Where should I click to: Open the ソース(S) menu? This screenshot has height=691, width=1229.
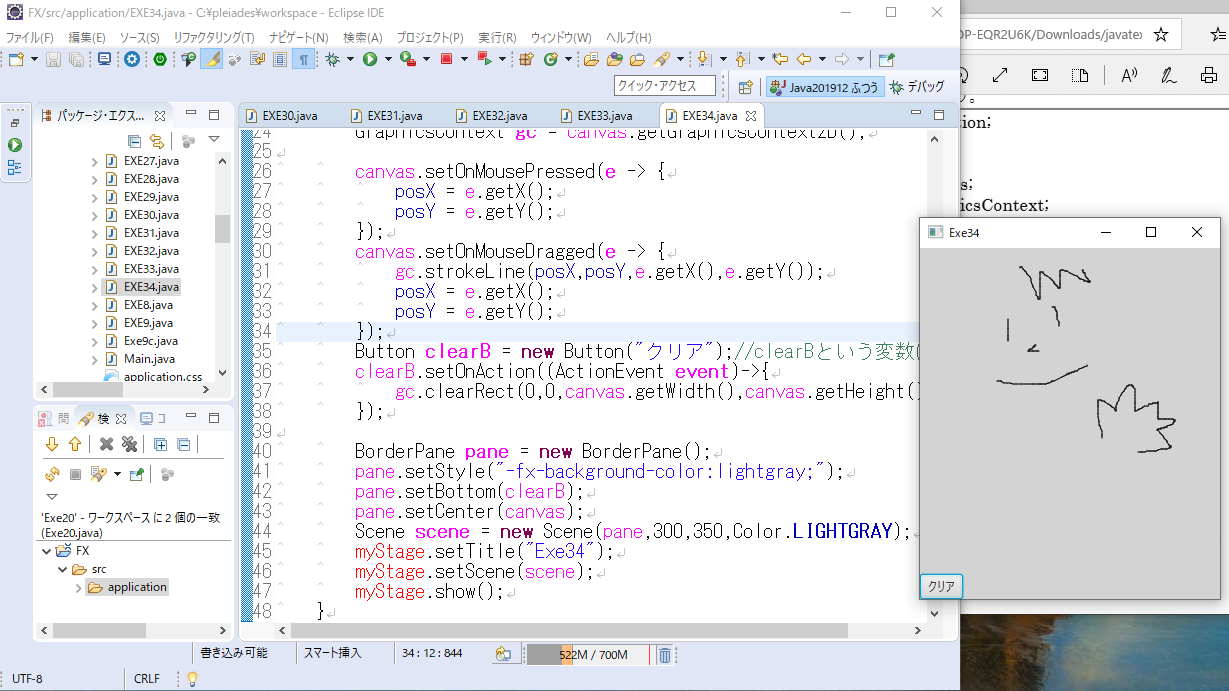coord(139,37)
